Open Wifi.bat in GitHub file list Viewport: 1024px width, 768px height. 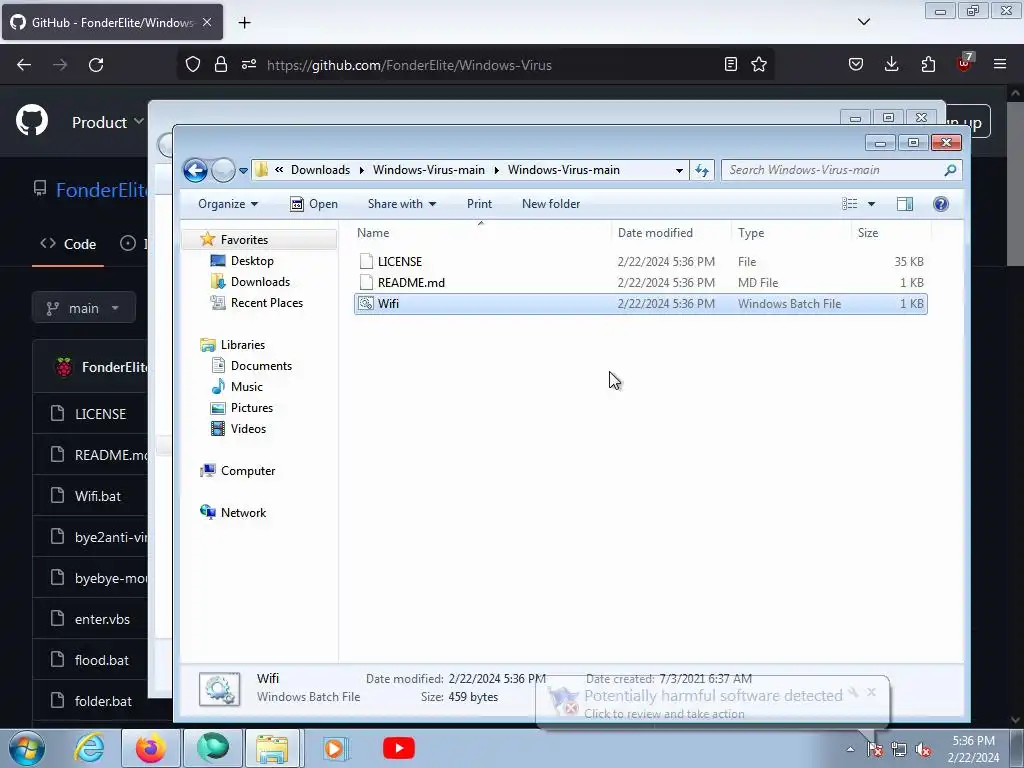[97, 496]
